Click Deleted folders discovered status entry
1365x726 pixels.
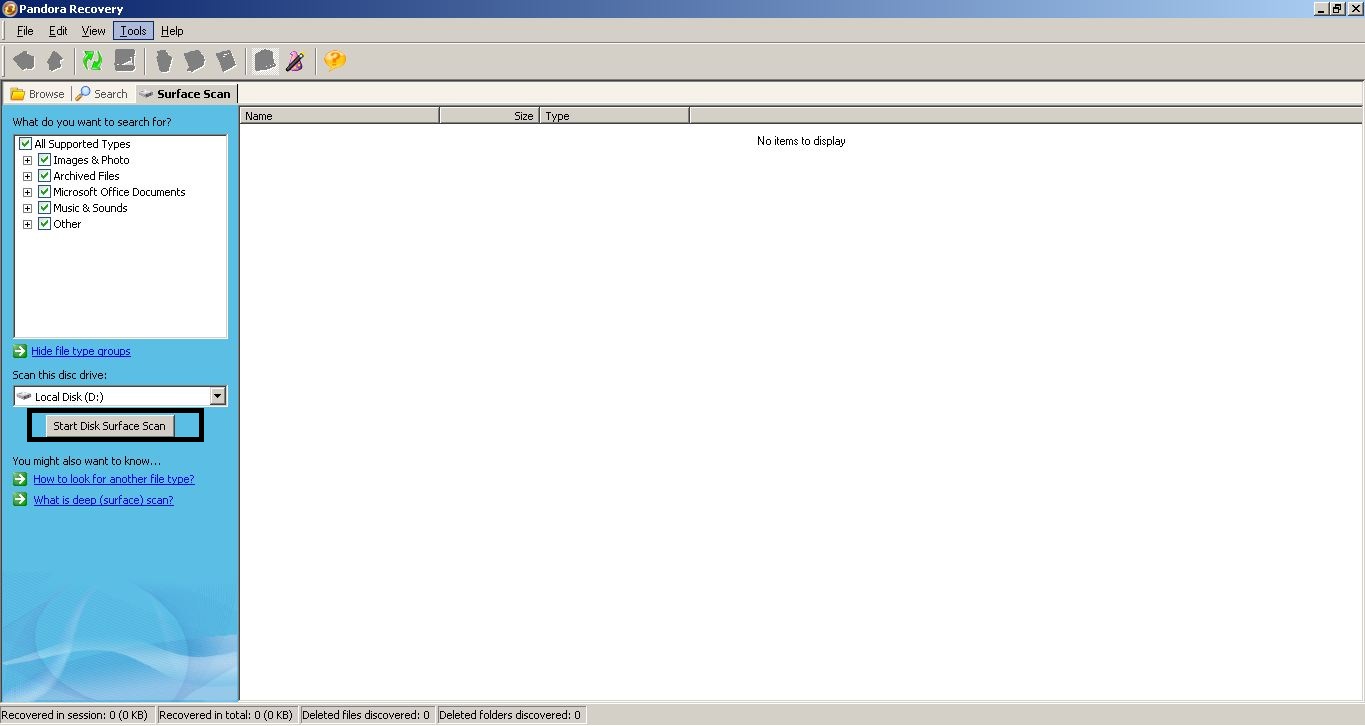click(510, 715)
